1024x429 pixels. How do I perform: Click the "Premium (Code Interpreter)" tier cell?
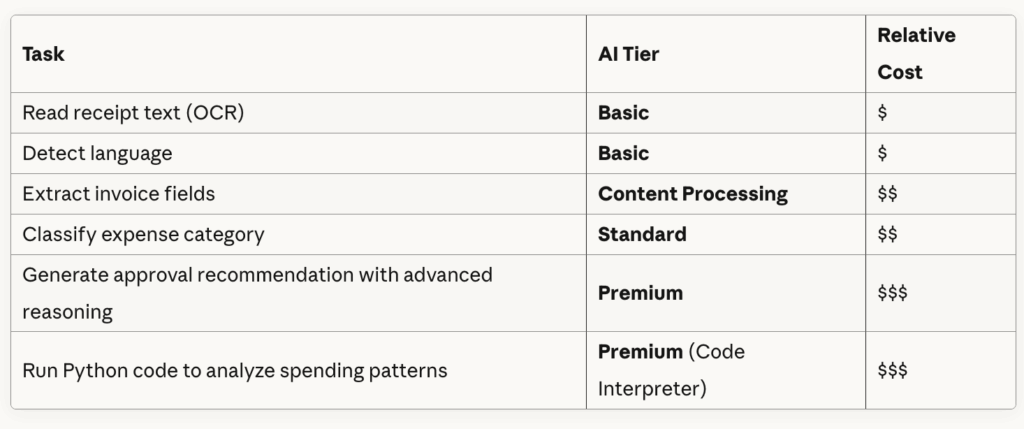click(x=671, y=370)
